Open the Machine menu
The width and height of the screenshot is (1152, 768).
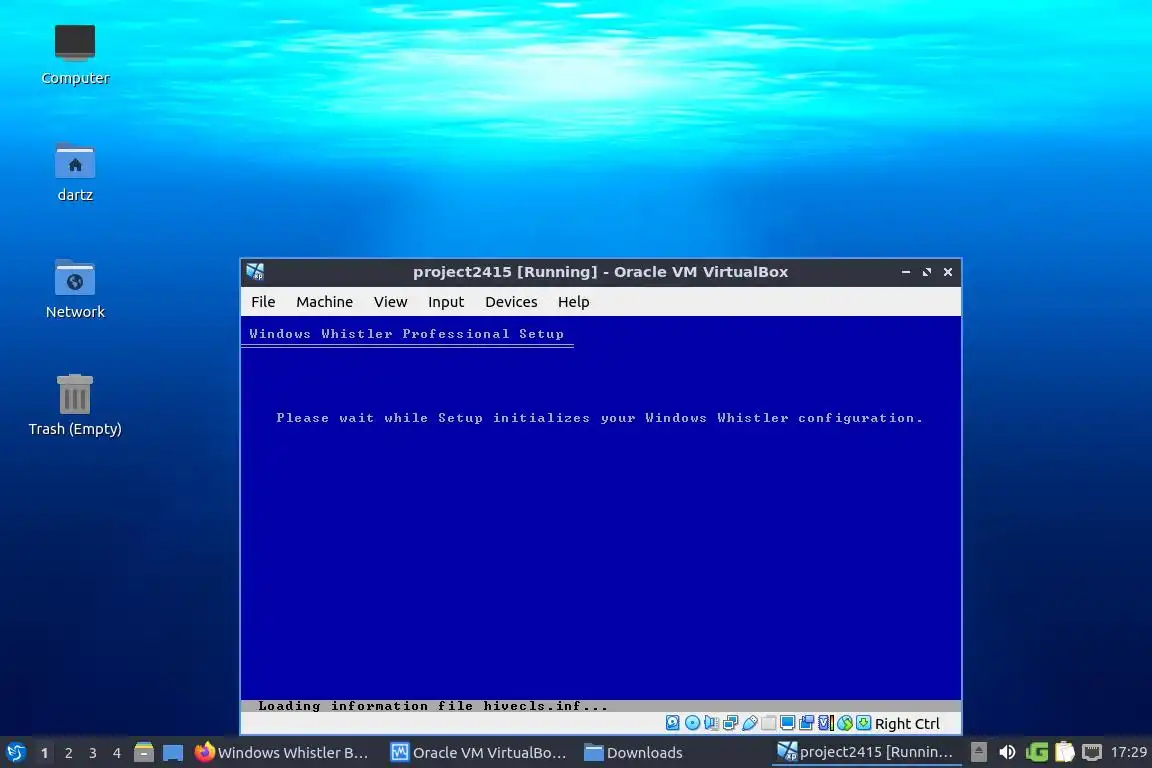(x=325, y=301)
